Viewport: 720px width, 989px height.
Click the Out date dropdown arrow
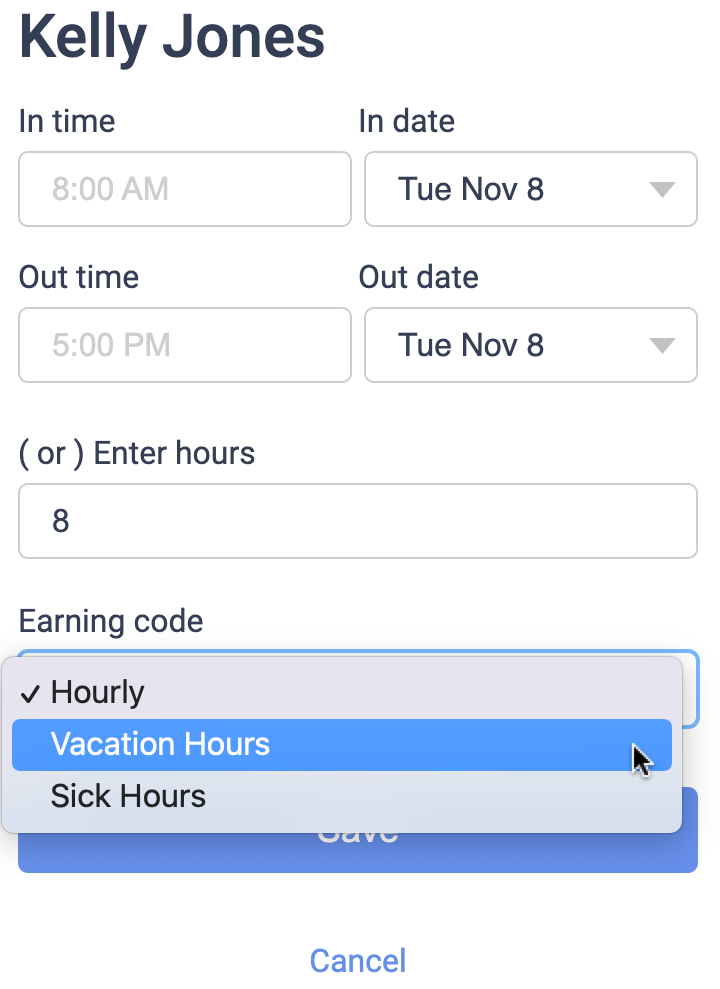(662, 345)
